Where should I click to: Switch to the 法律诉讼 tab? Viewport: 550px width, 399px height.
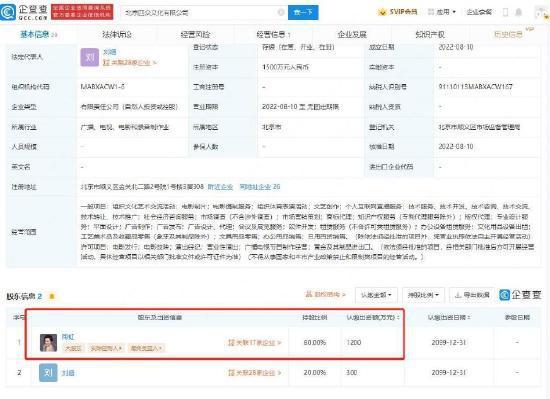(x=117, y=34)
